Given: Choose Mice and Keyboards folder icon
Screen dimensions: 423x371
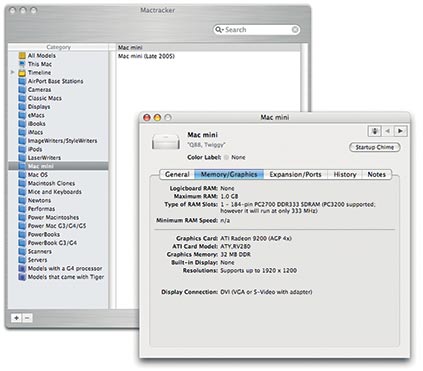Looking at the screenshot, I should point(22,192).
